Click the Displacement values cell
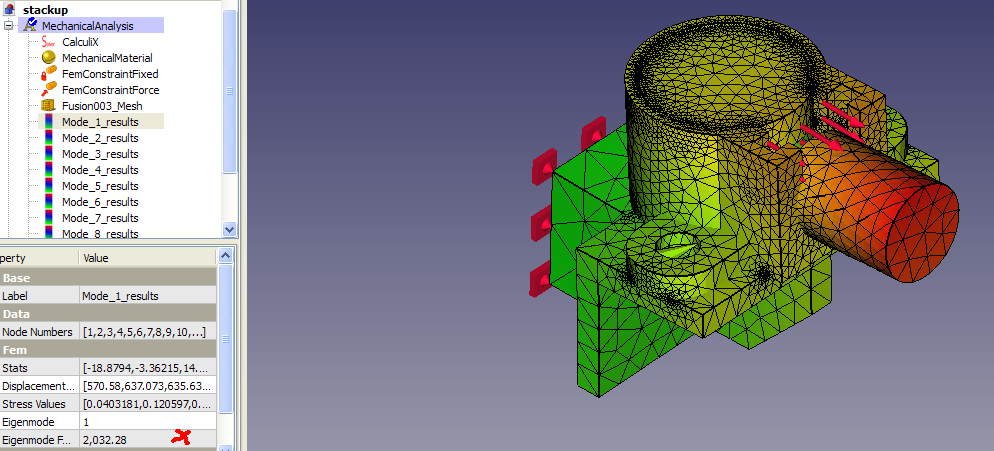Viewport: 994px width, 451px height. (148, 386)
